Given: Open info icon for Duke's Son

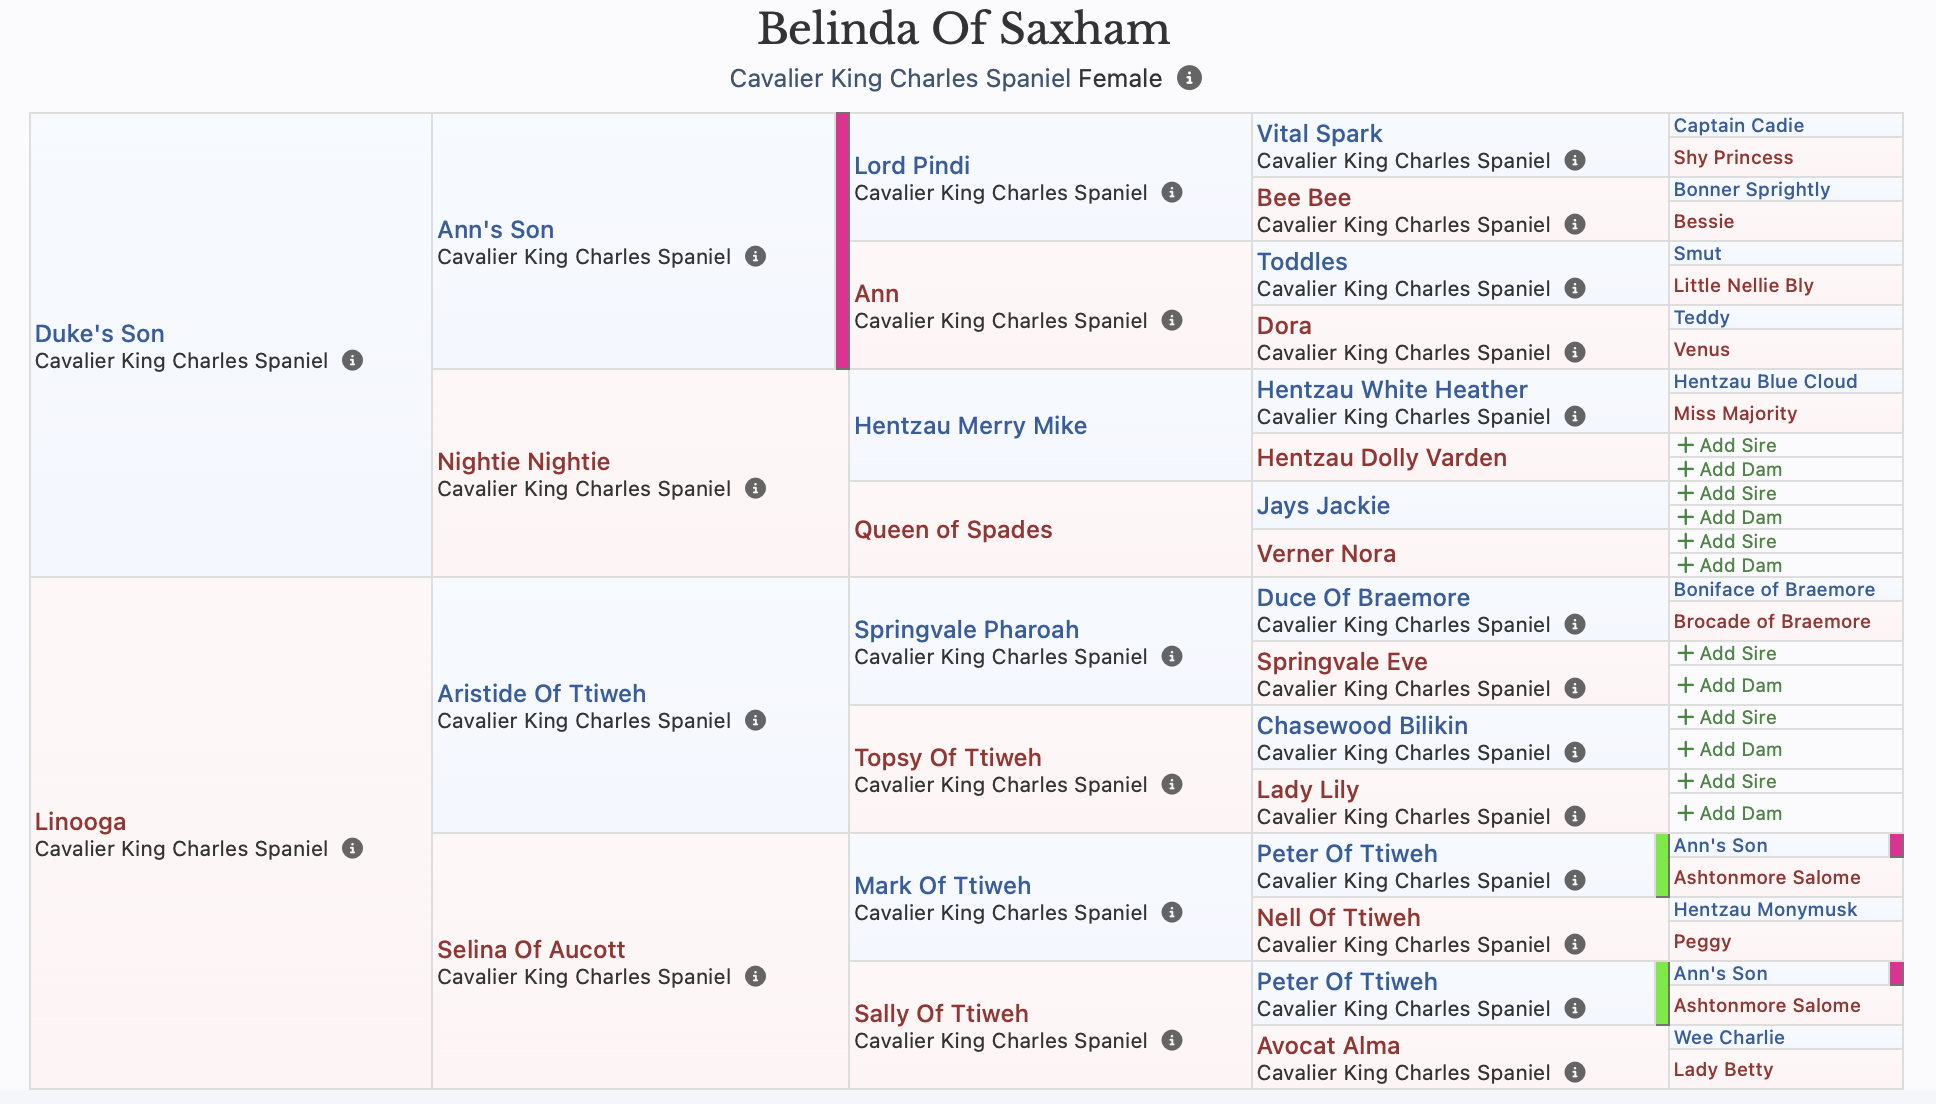Looking at the screenshot, I should (x=352, y=360).
